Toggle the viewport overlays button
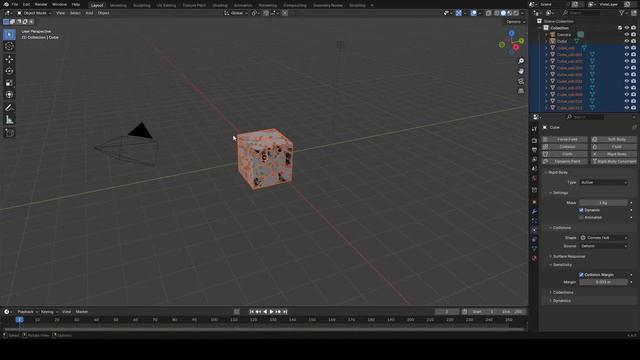This screenshot has height=360, width=640. tap(473, 13)
